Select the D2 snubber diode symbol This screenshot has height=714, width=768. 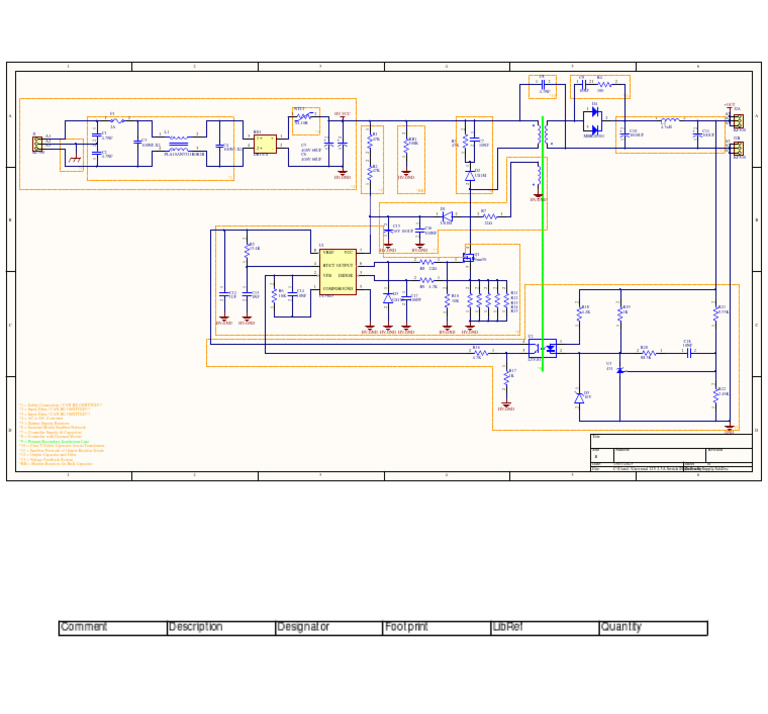(x=470, y=176)
